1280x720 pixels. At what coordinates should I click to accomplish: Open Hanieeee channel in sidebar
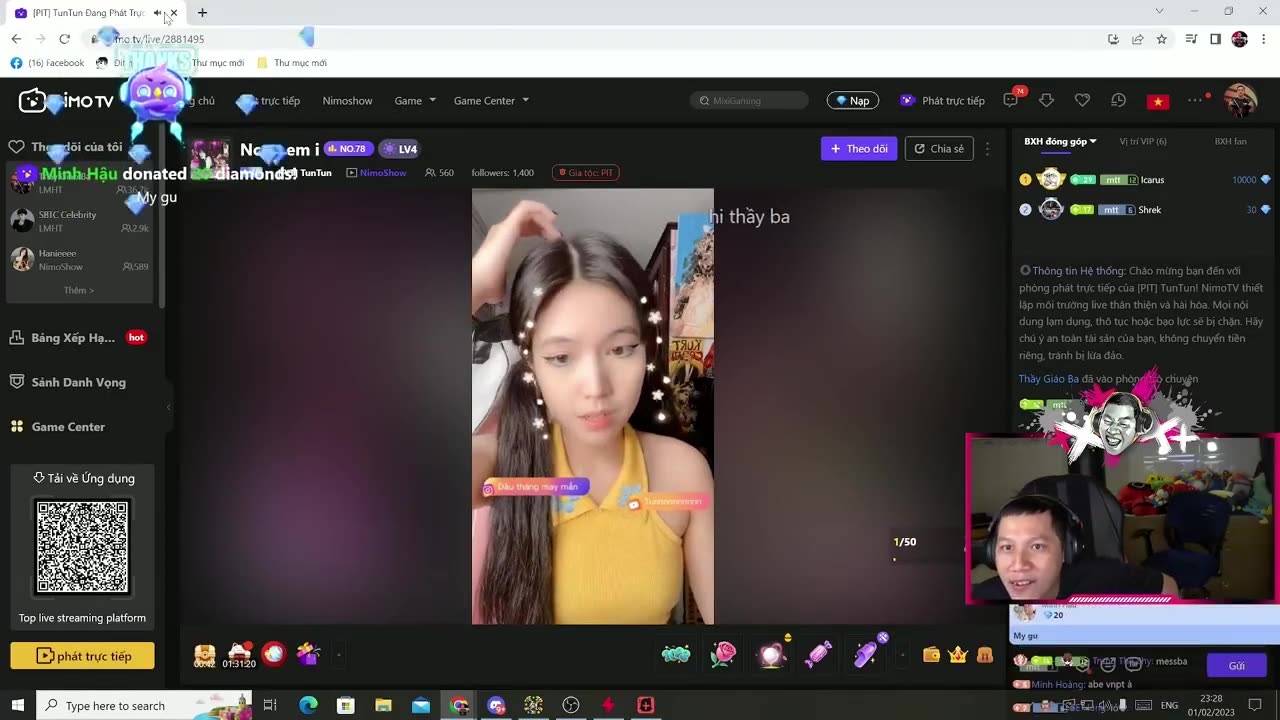pos(80,260)
